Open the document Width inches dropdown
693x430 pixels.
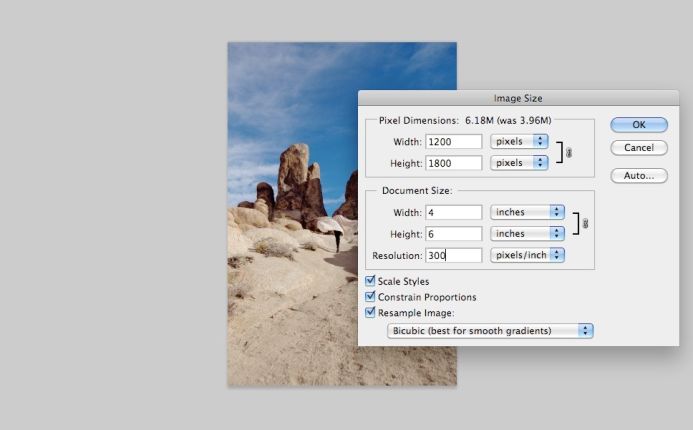[x=527, y=212]
